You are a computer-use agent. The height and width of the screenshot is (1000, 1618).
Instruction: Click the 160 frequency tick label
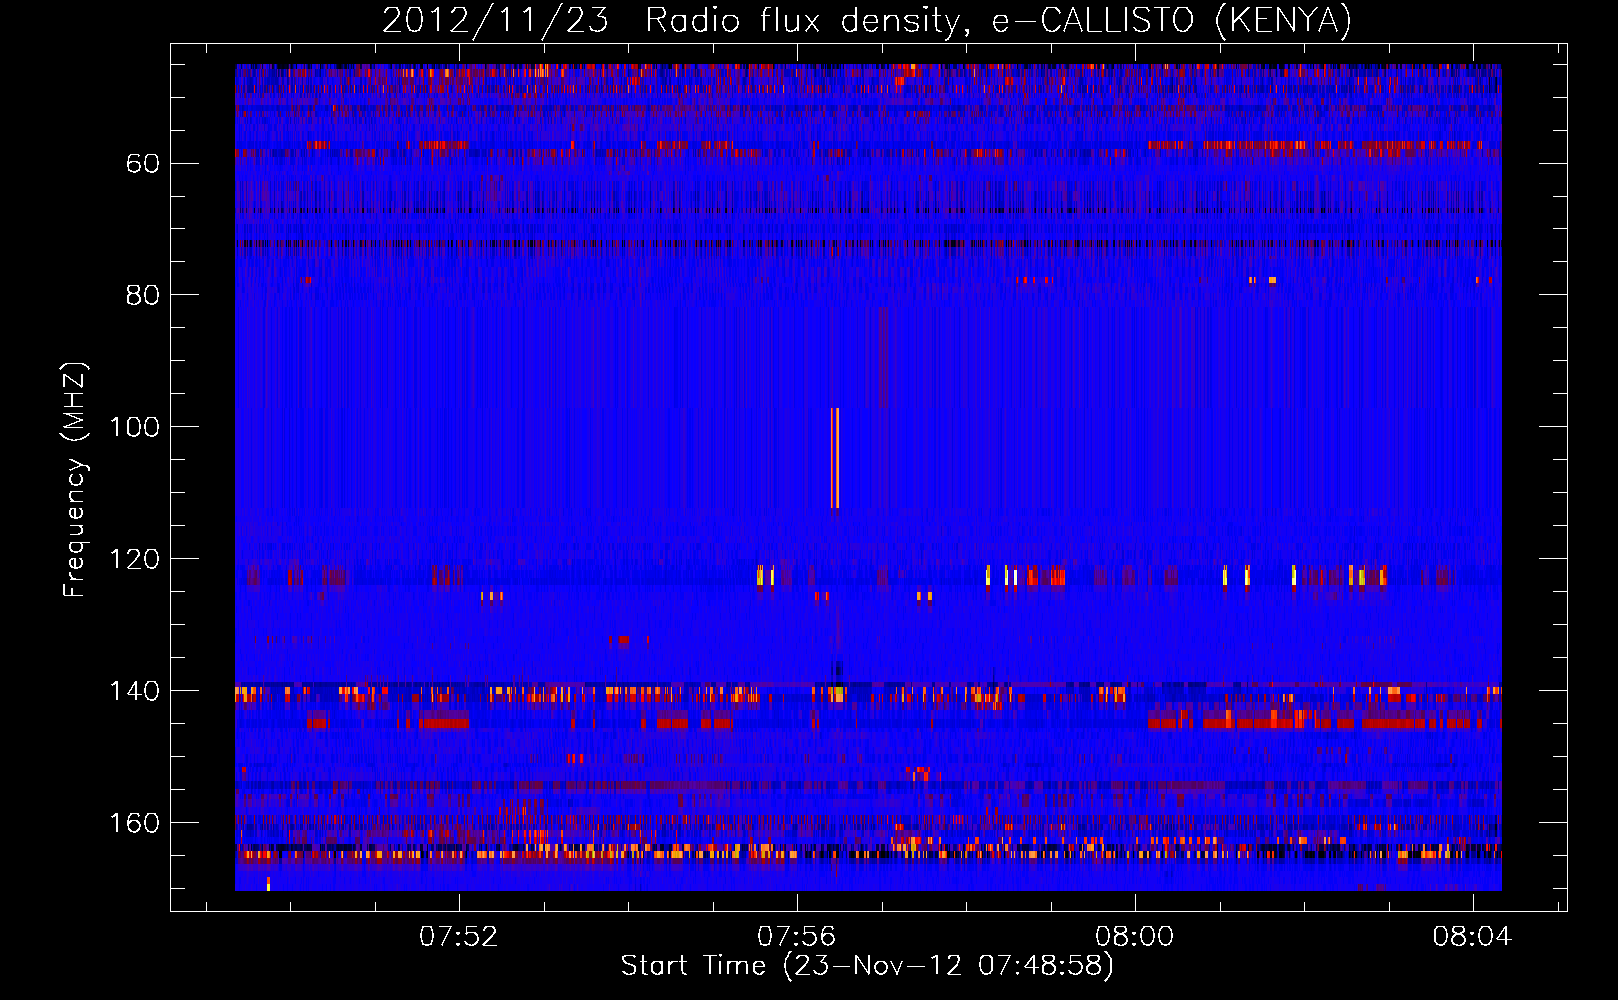click(x=134, y=823)
